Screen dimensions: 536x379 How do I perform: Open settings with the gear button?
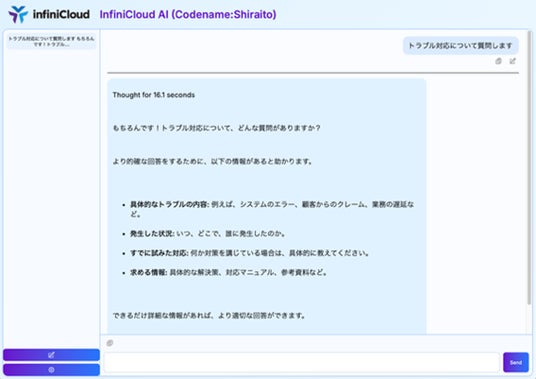[51, 370]
